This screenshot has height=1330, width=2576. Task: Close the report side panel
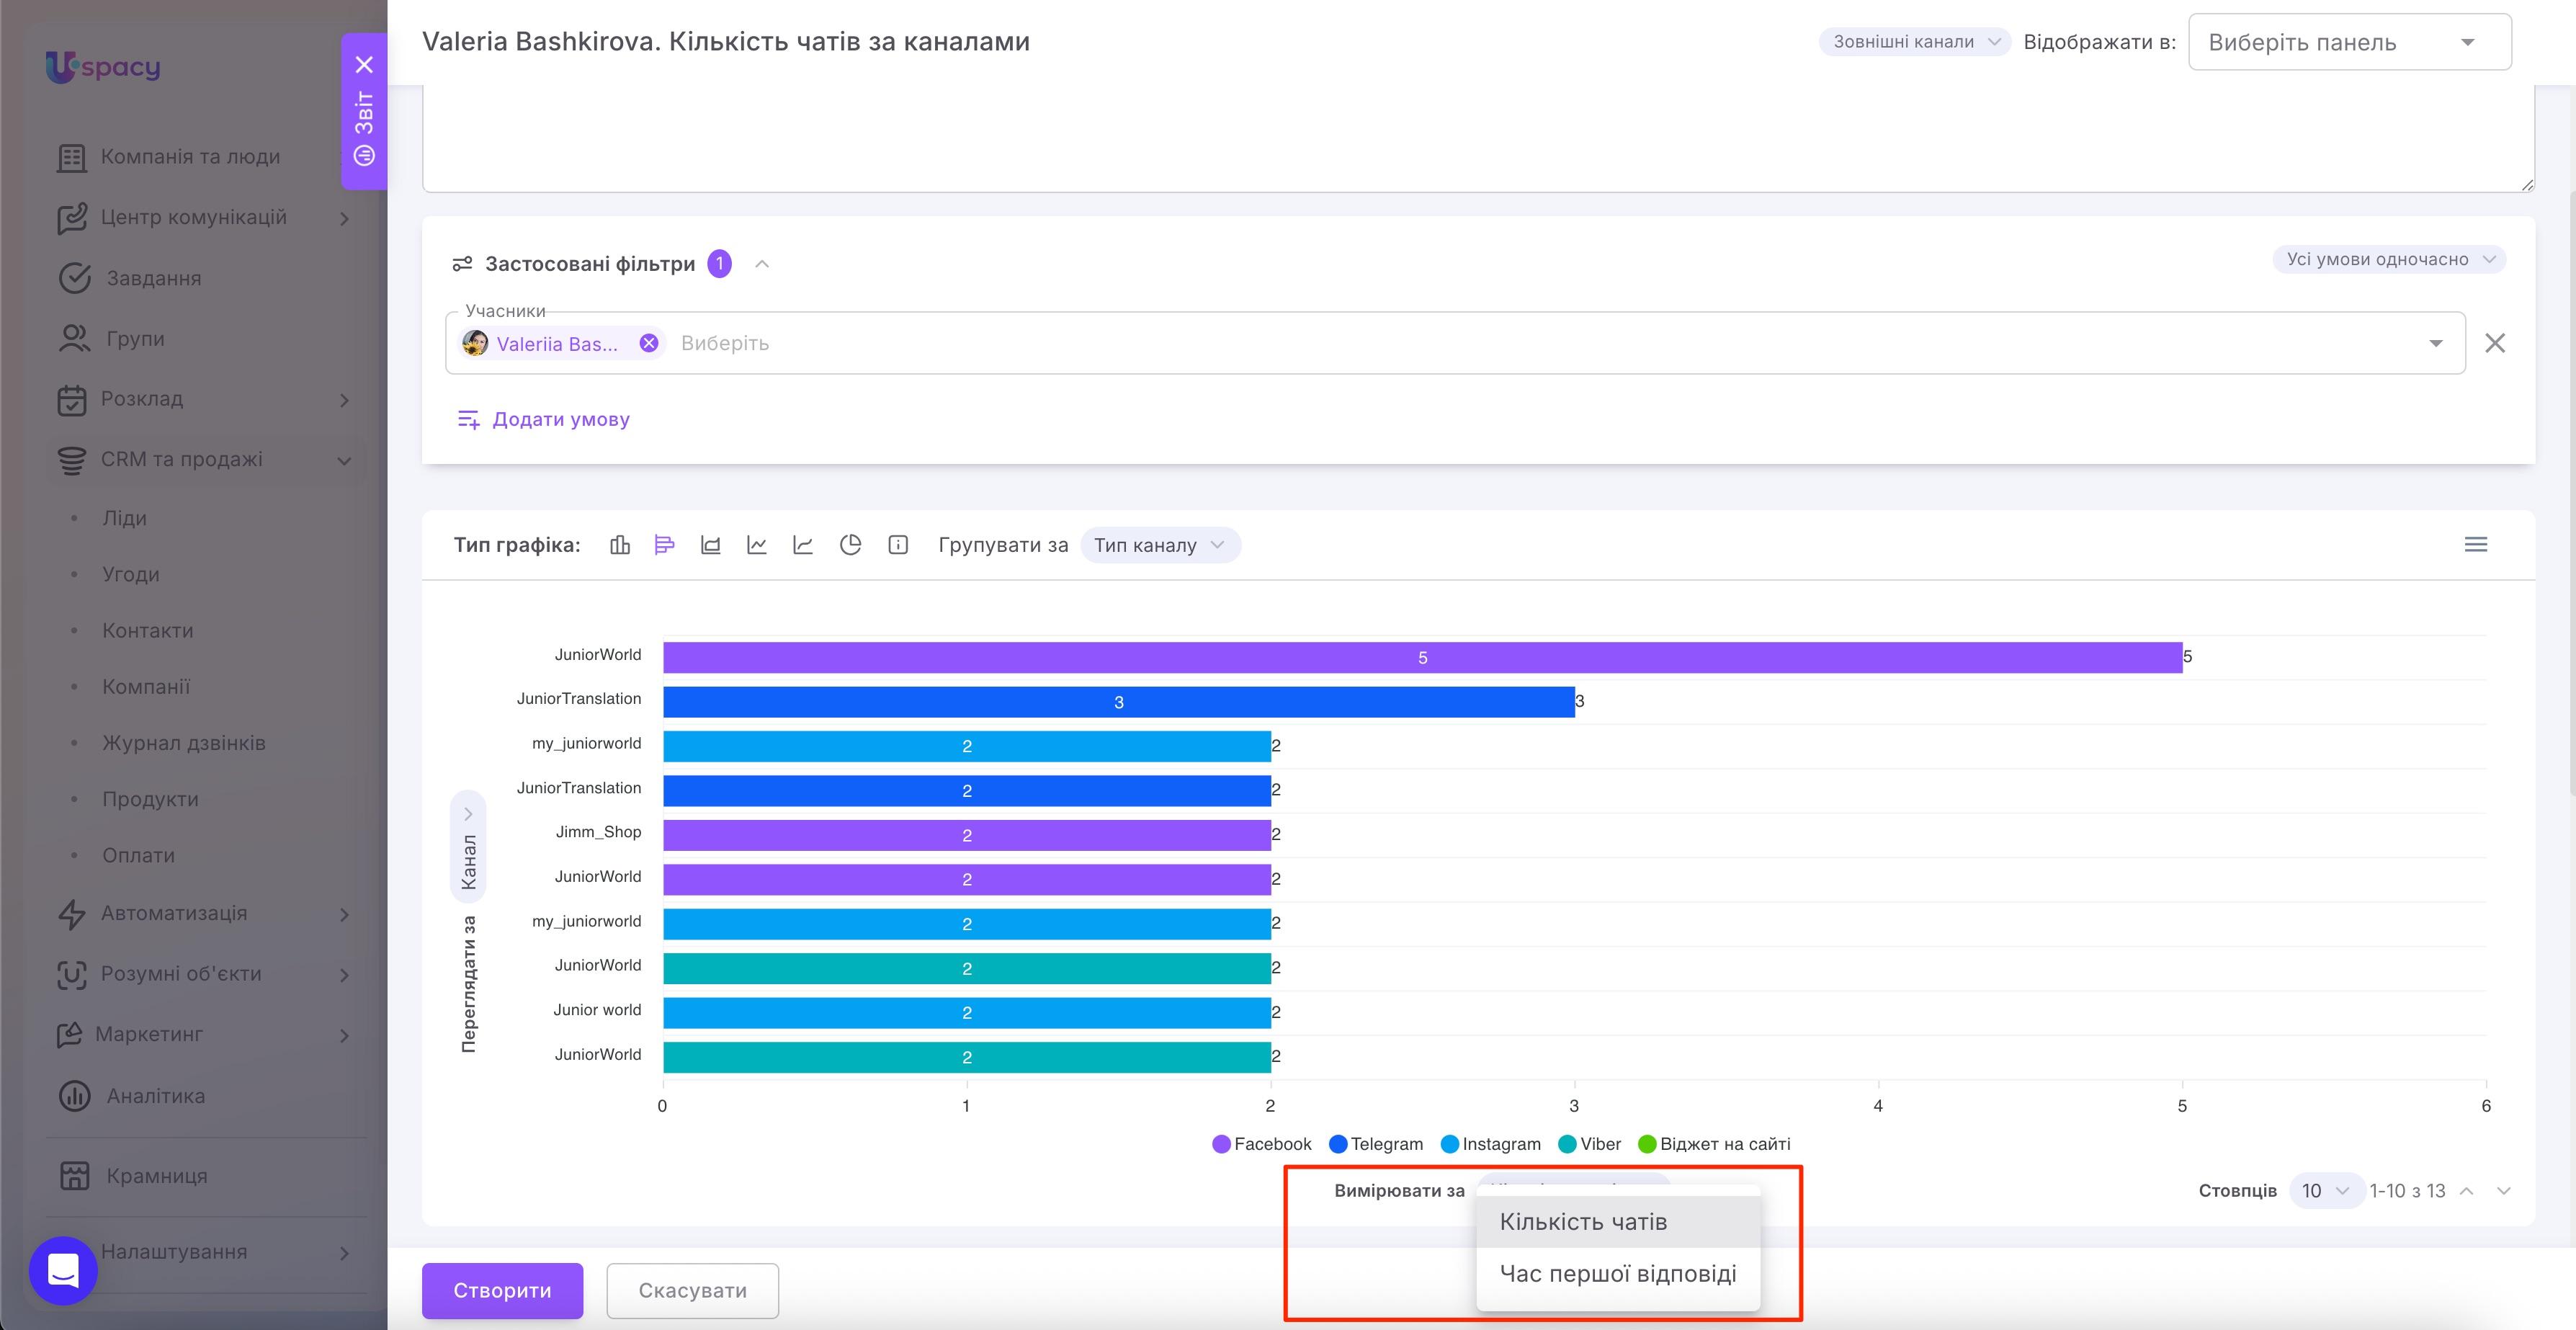(364, 65)
